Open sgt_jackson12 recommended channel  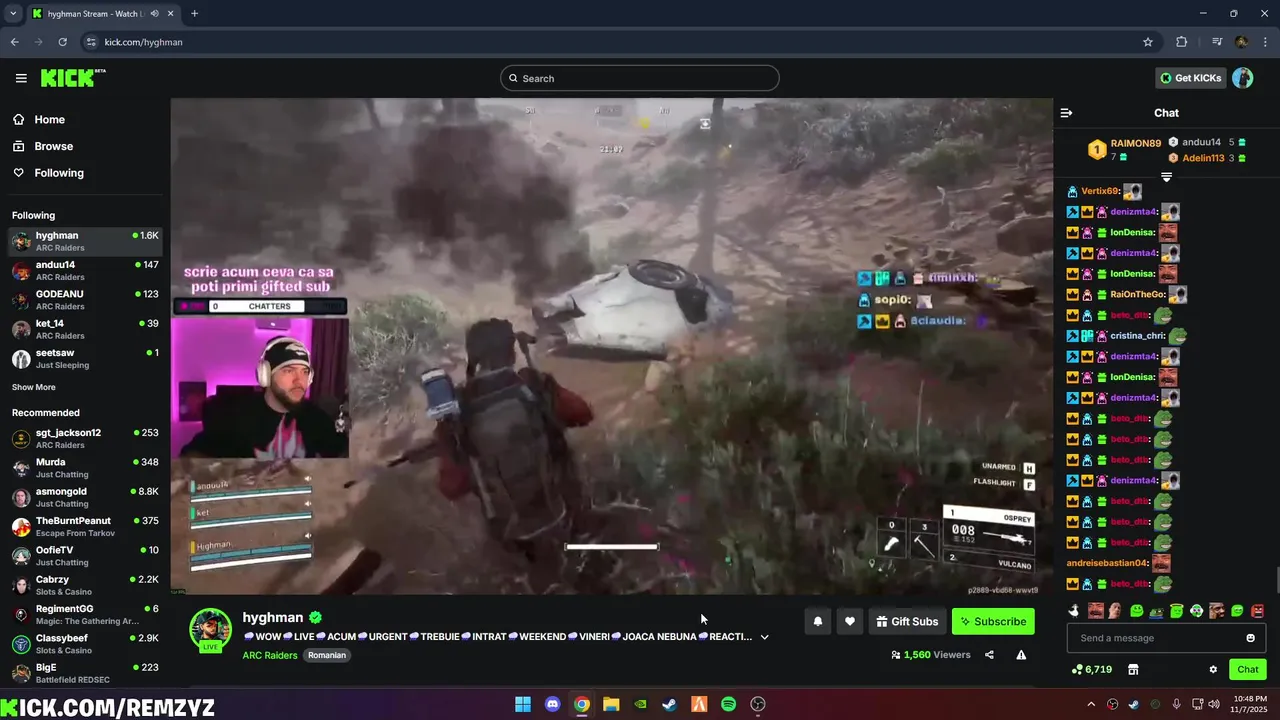[85, 438]
